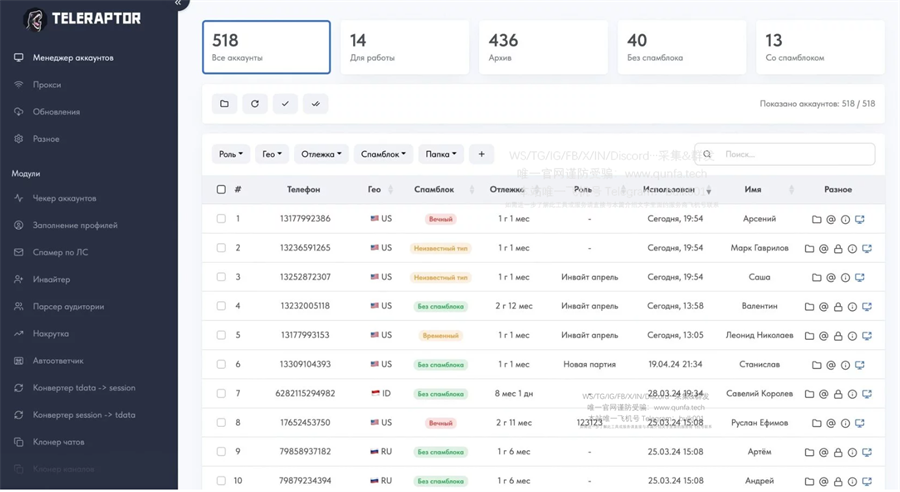Open the folder icon for Арсений row

click(816, 219)
